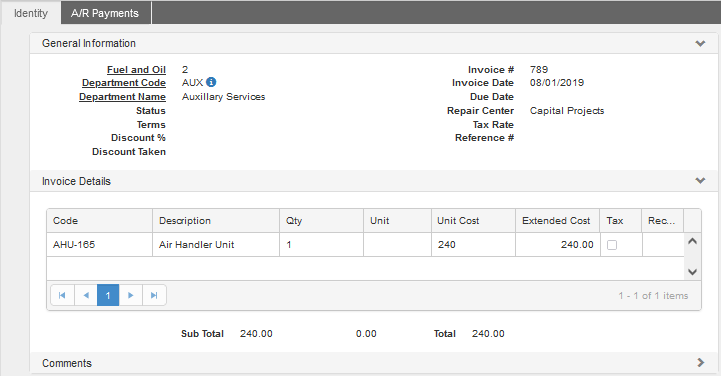Click the Sub Total amount 240.00
The height and width of the screenshot is (376, 721).
pyautogui.click(x=256, y=334)
